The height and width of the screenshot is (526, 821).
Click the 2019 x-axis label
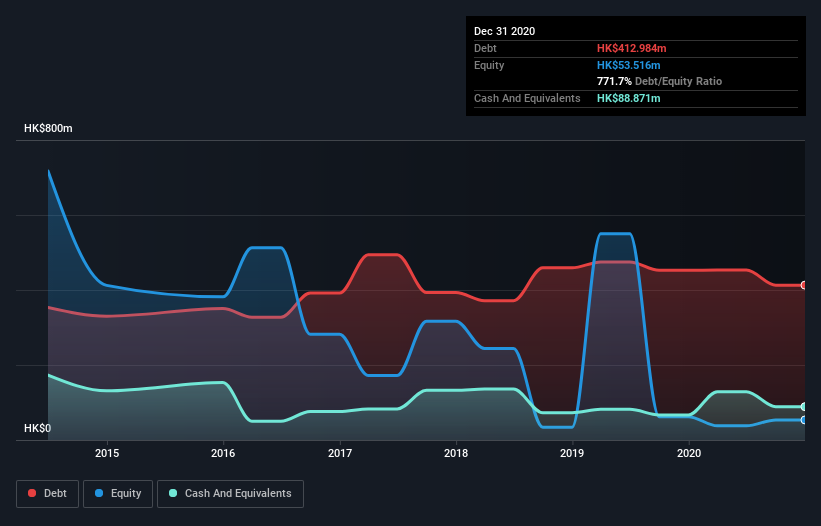pos(572,453)
